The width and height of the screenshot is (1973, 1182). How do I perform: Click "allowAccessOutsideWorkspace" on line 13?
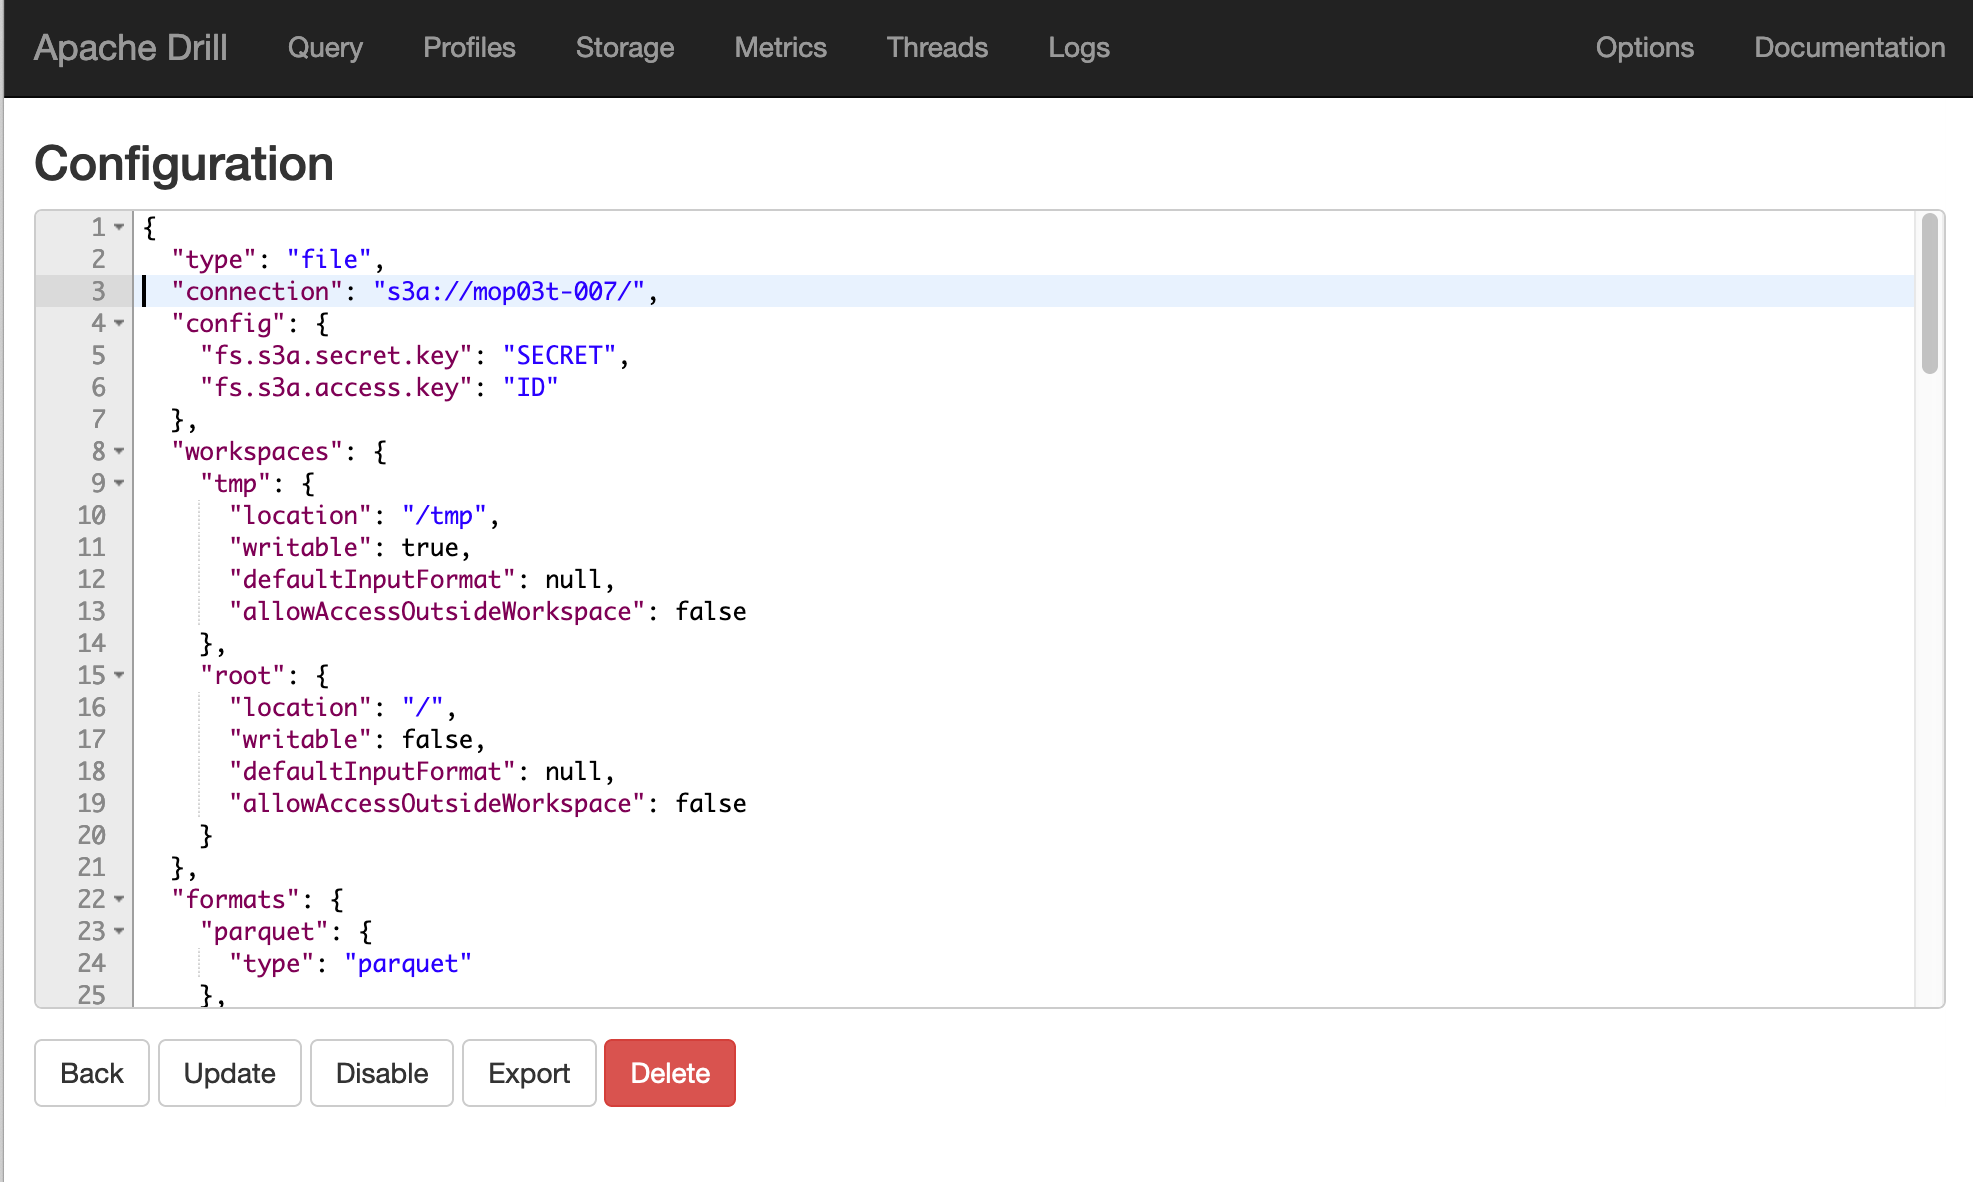pos(437,611)
